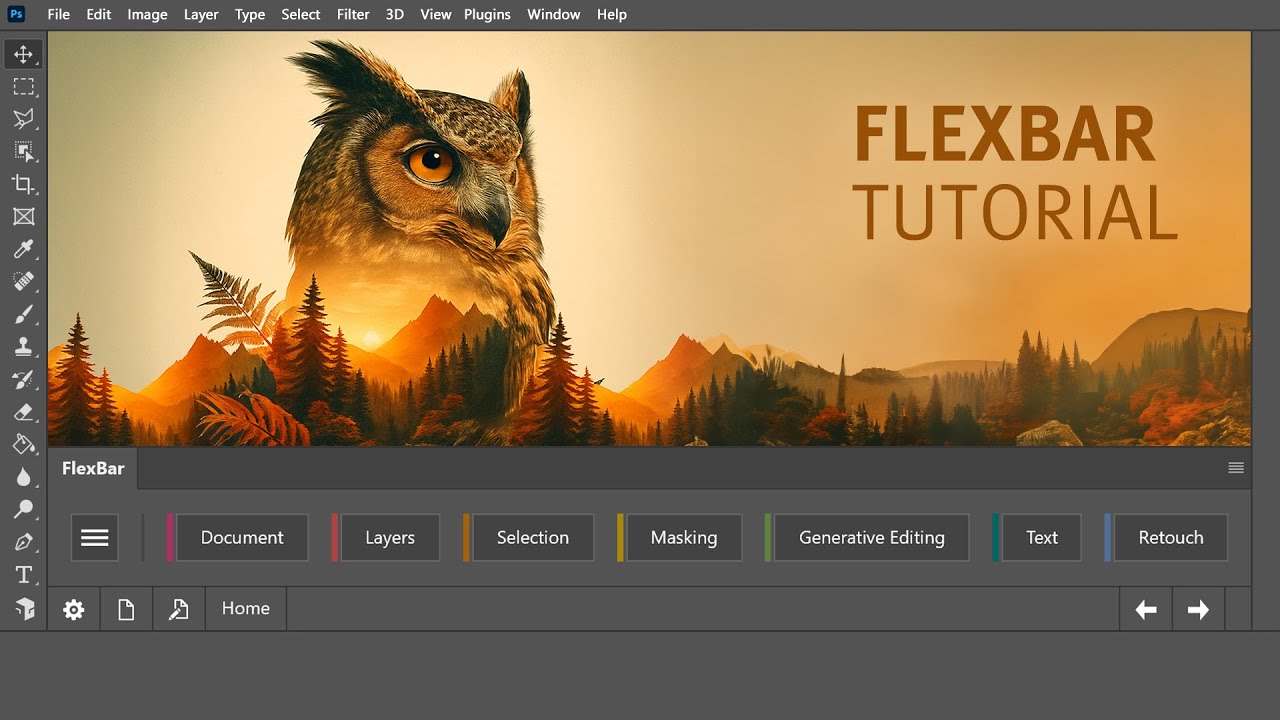Click the Selection button in FlexBar
1280x720 pixels.
(533, 538)
